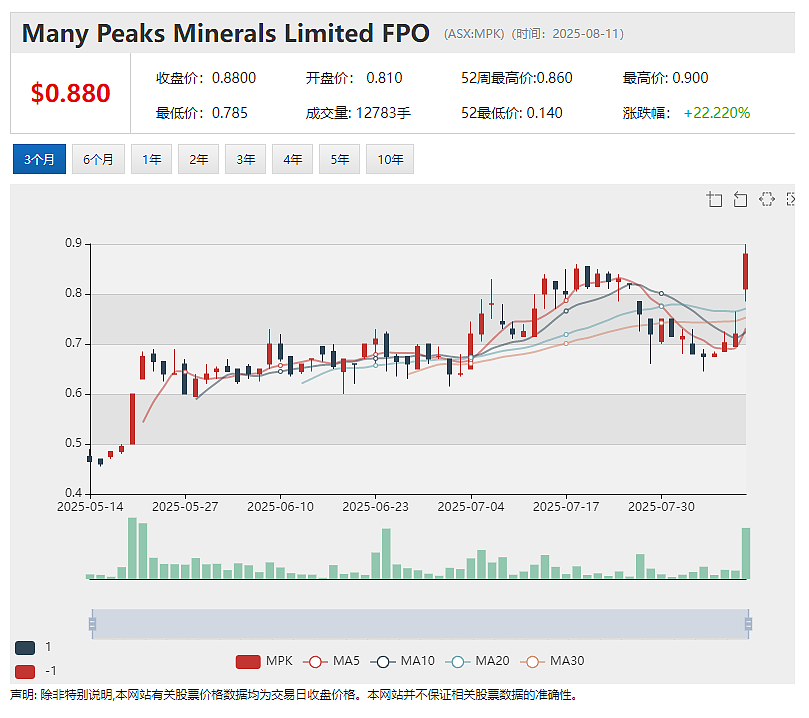The height and width of the screenshot is (718, 809).
Task: Toggle the MA10 line in legend
Action: pos(402,661)
